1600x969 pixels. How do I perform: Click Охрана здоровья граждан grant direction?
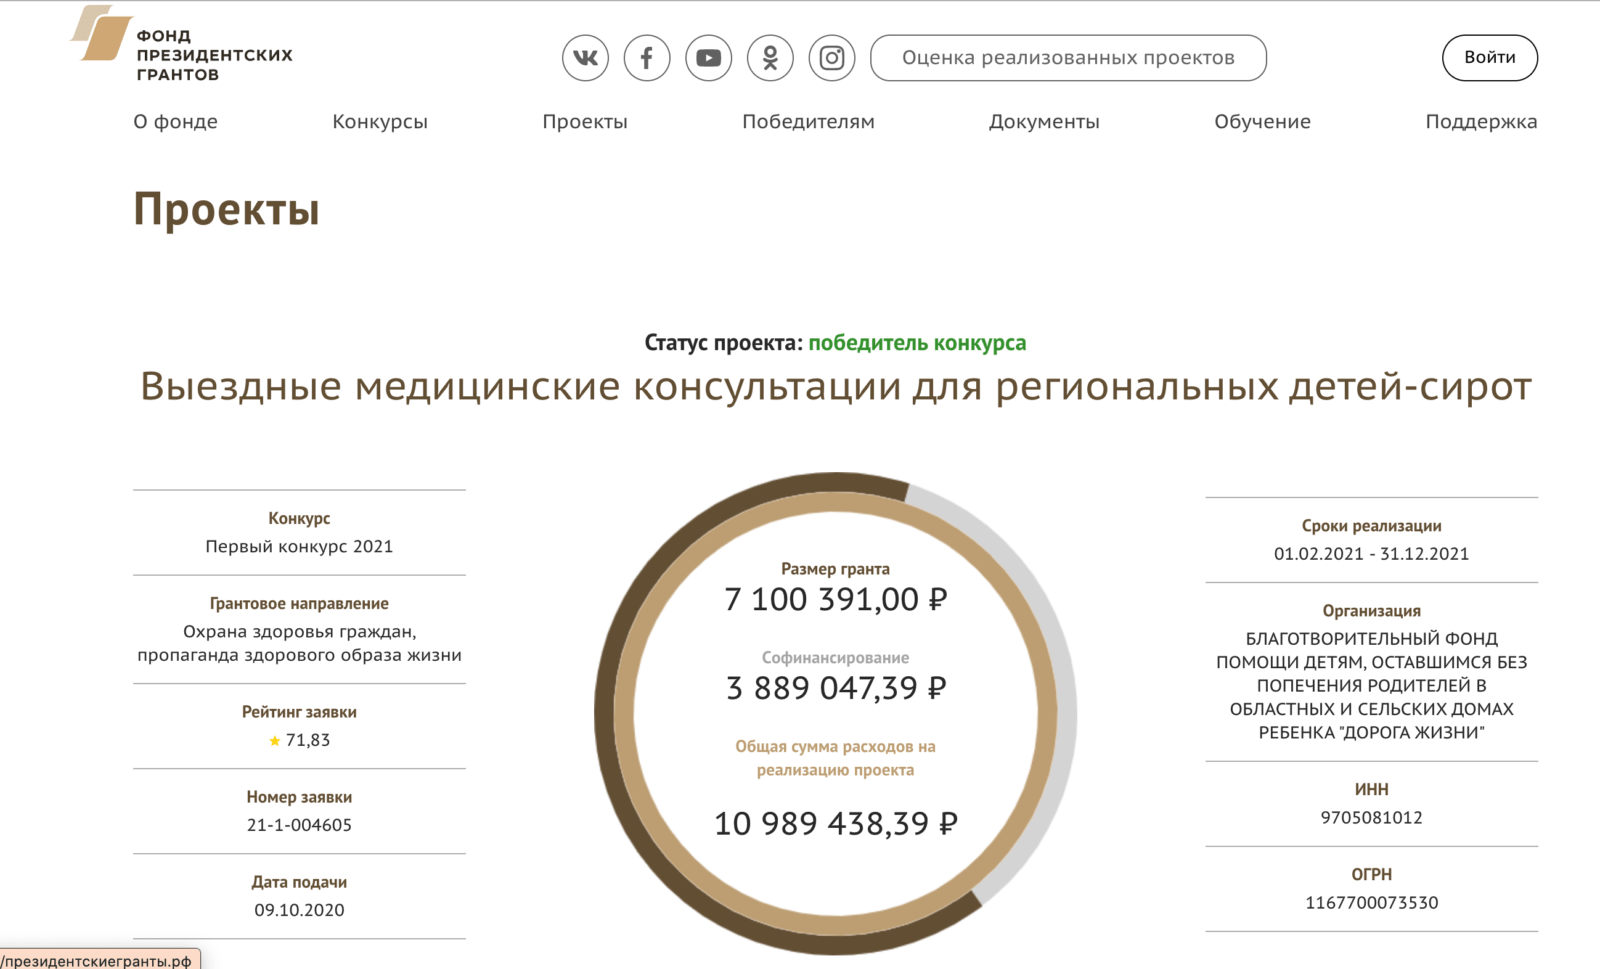pos(299,644)
